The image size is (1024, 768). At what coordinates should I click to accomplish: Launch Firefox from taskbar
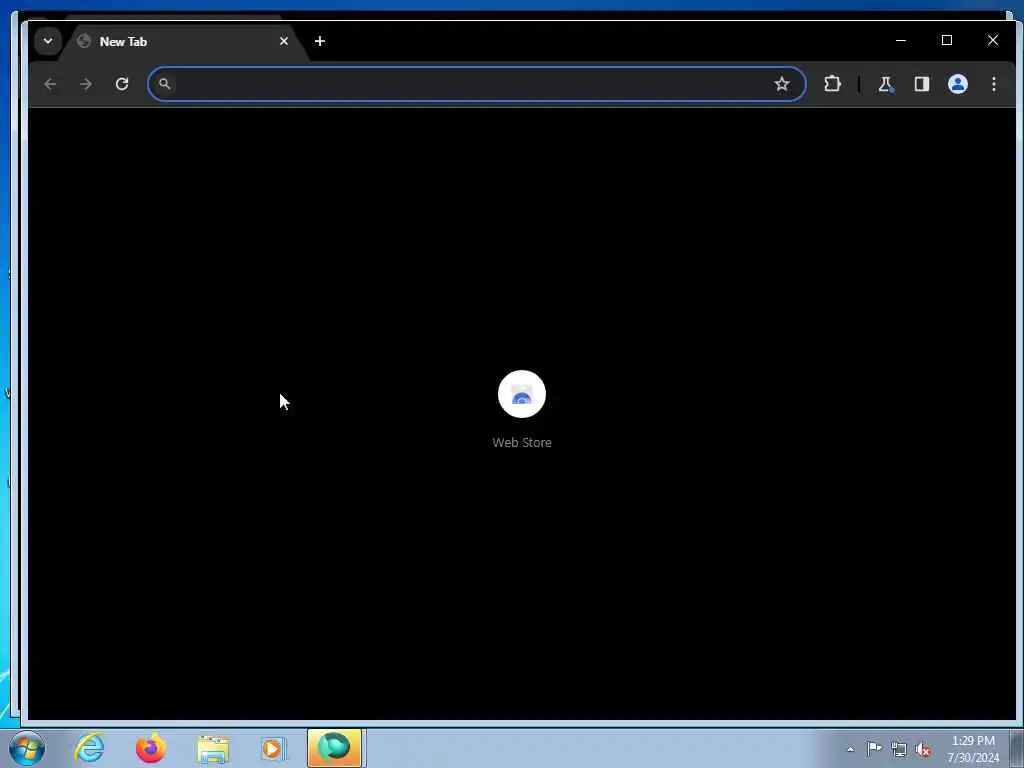[150, 748]
